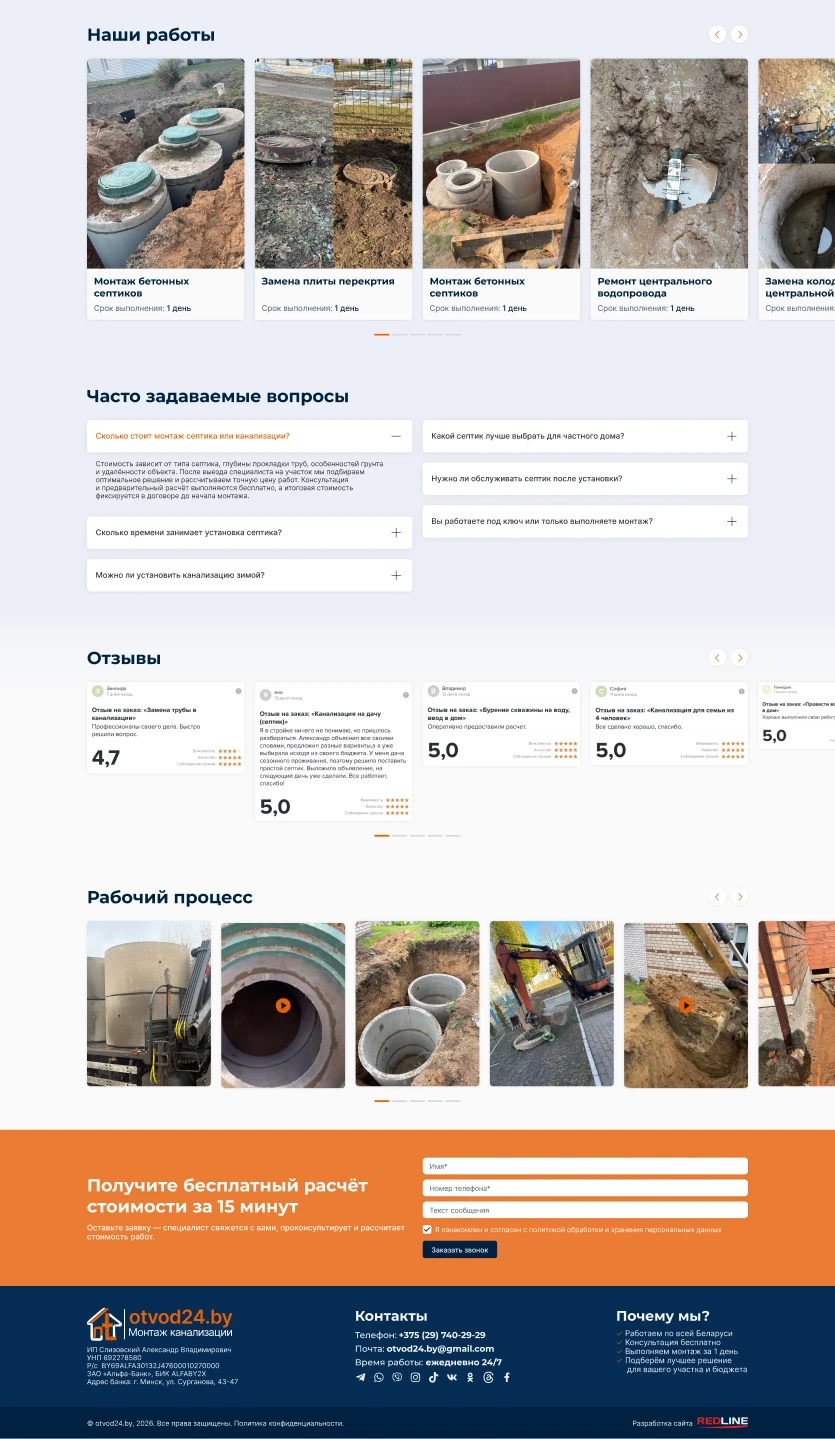Viewport: 835px width, 1439px height.
Task: Click the REDLINE developer logo
Action: click(722, 1422)
